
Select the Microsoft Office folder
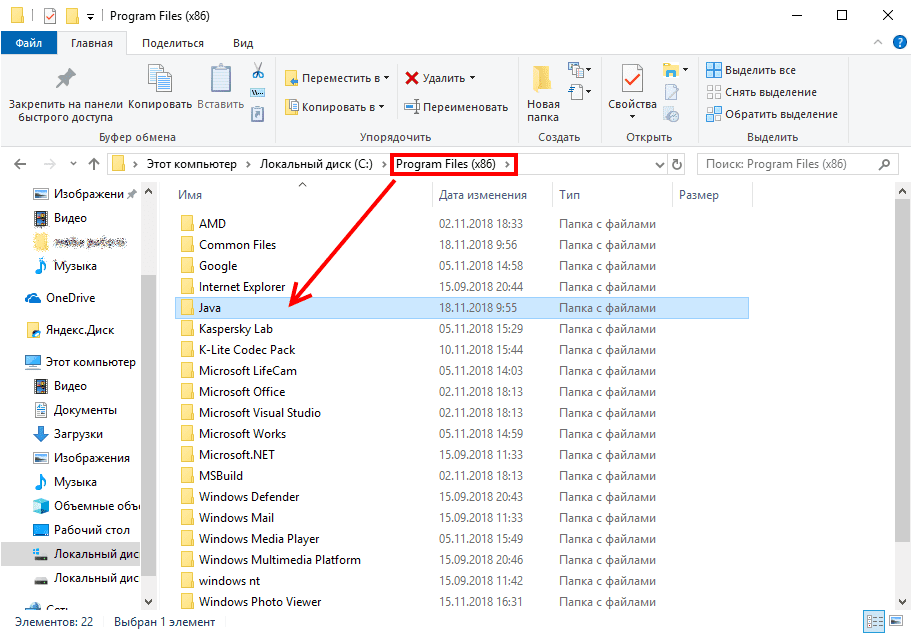[242, 392]
